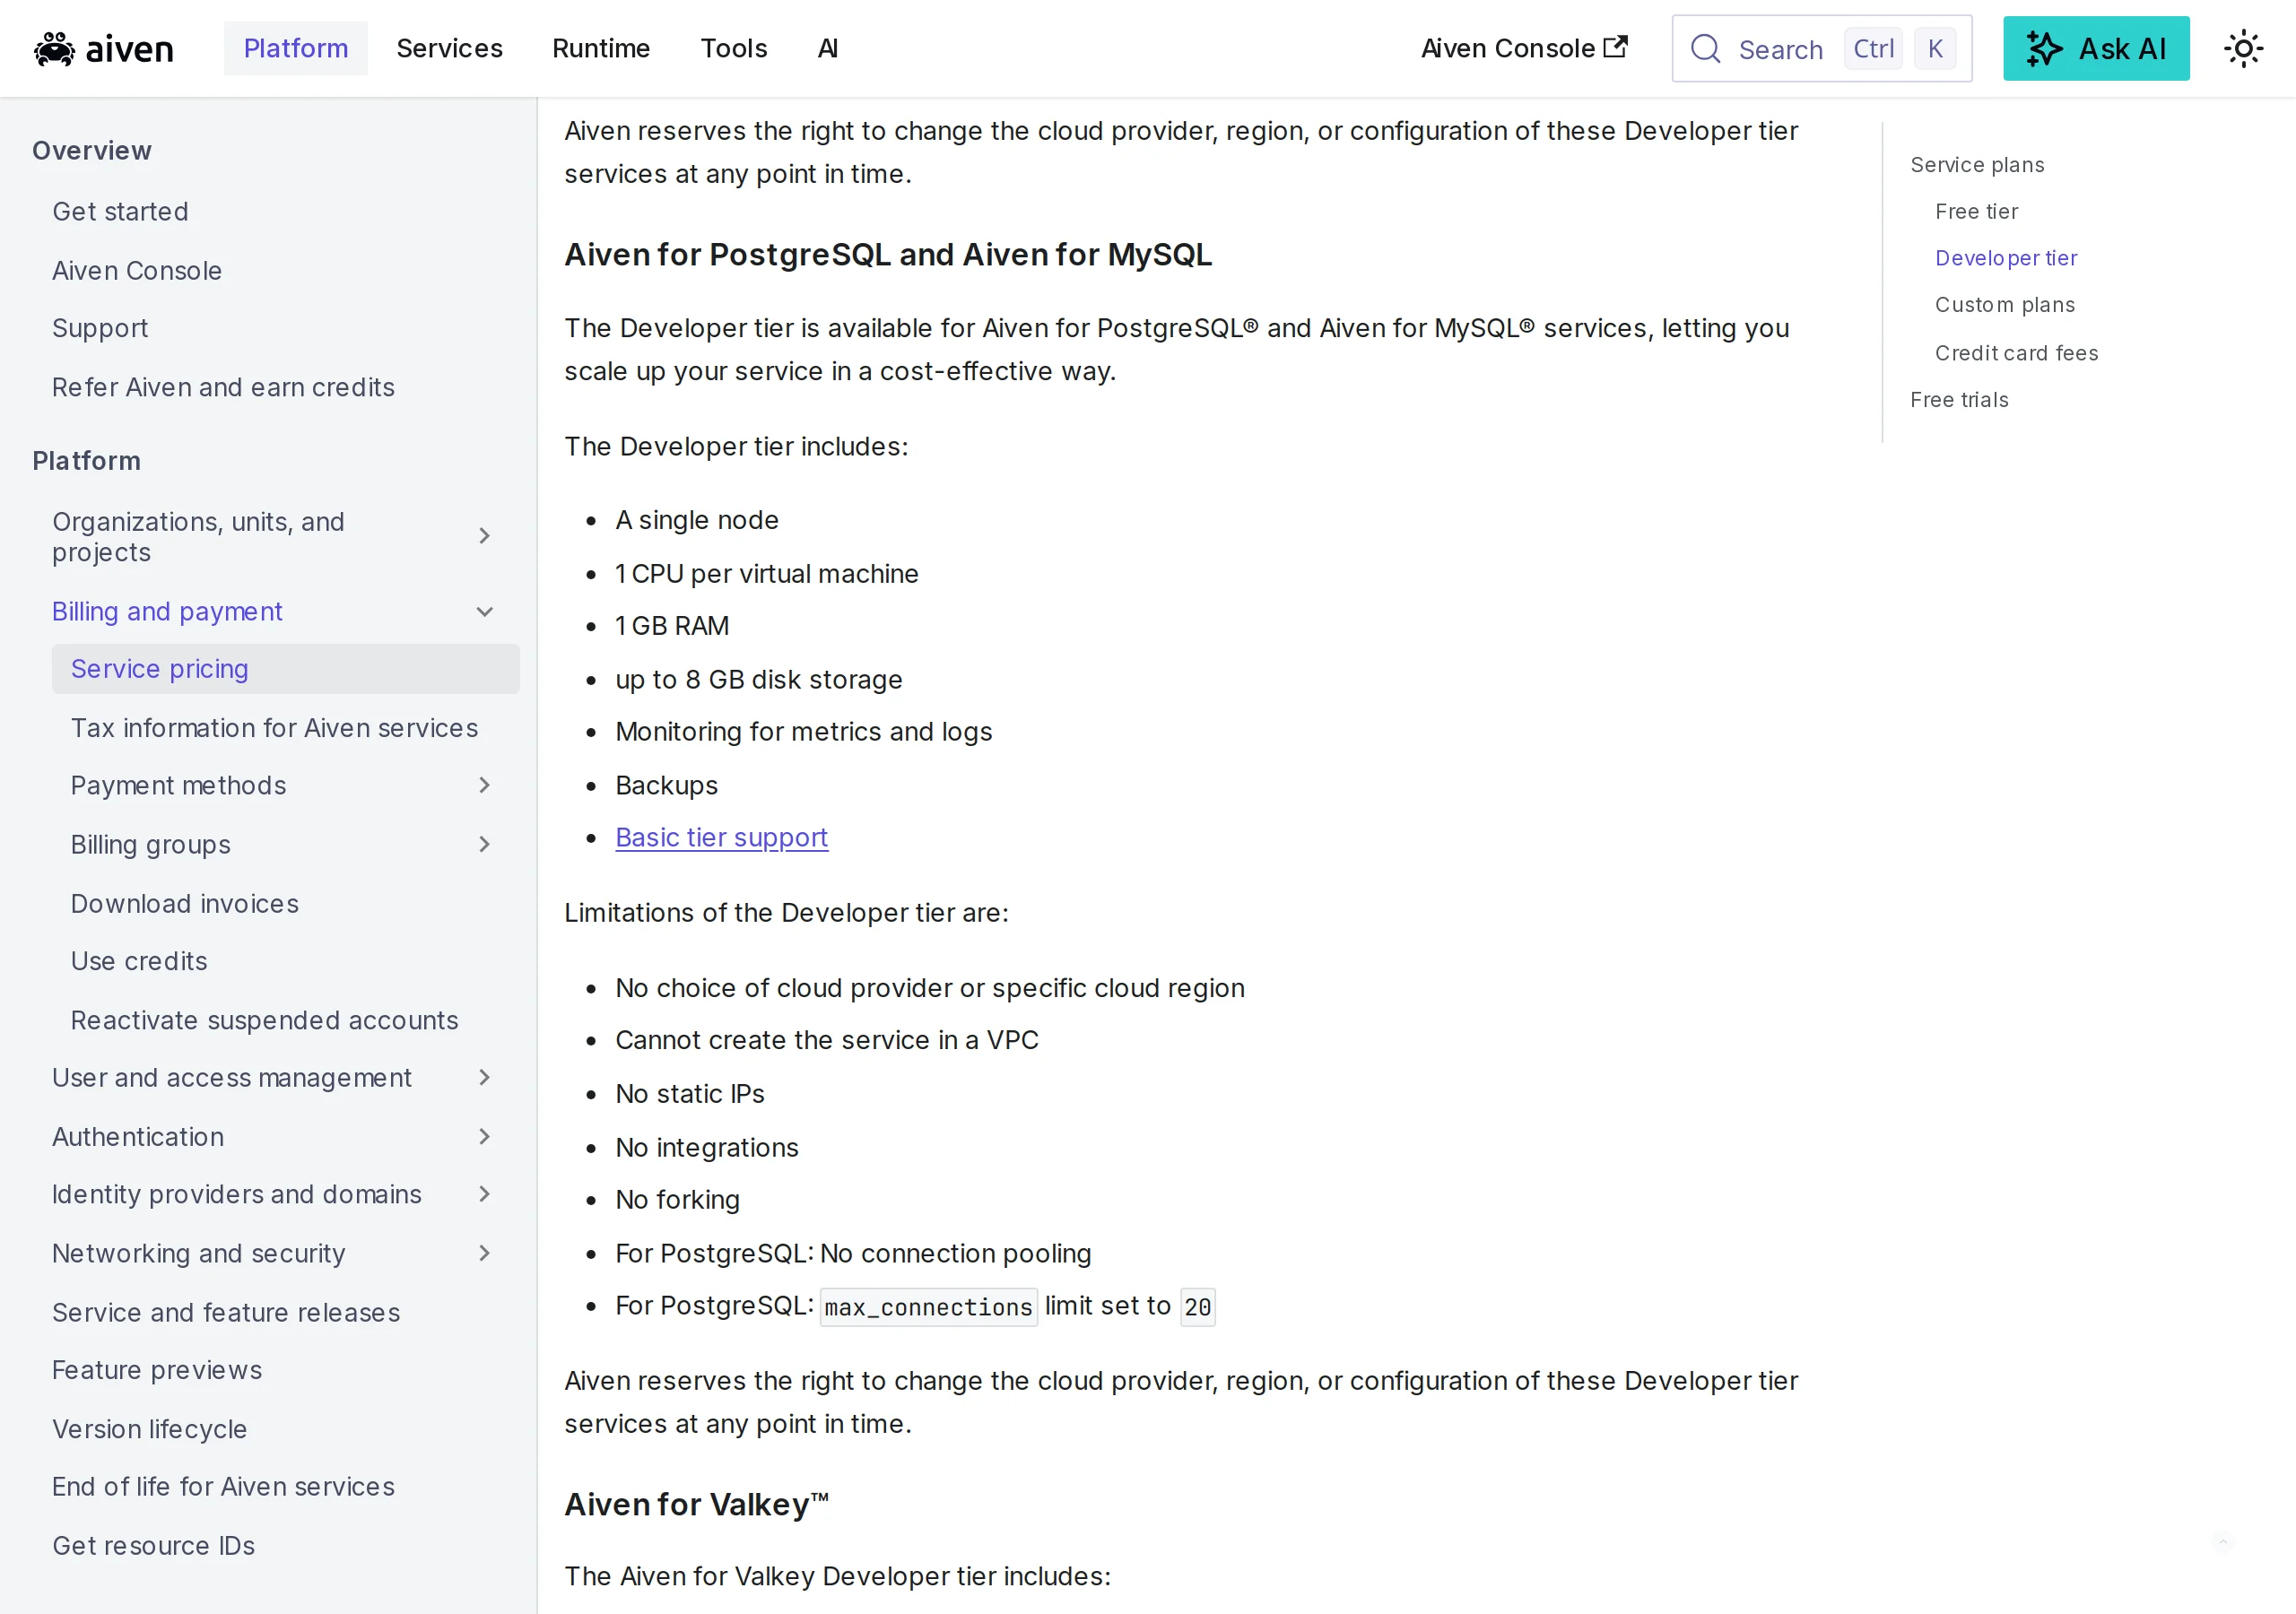Open Use credits page

pyautogui.click(x=139, y=962)
